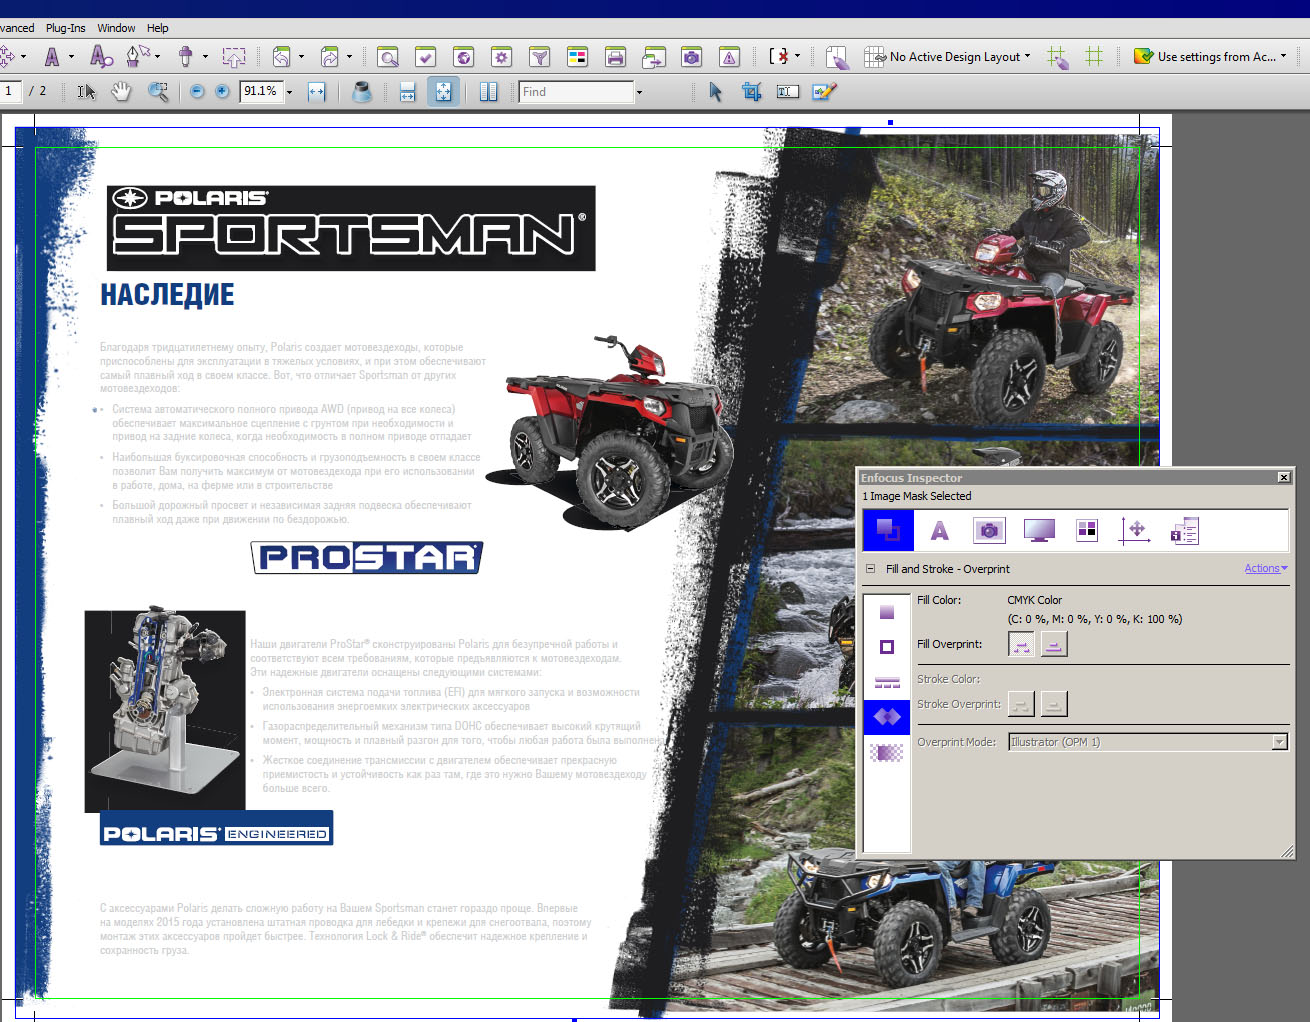Open the Overprint Mode combo box
Image resolution: width=1310 pixels, height=1022 pixels.
(x=1148, y=742)
